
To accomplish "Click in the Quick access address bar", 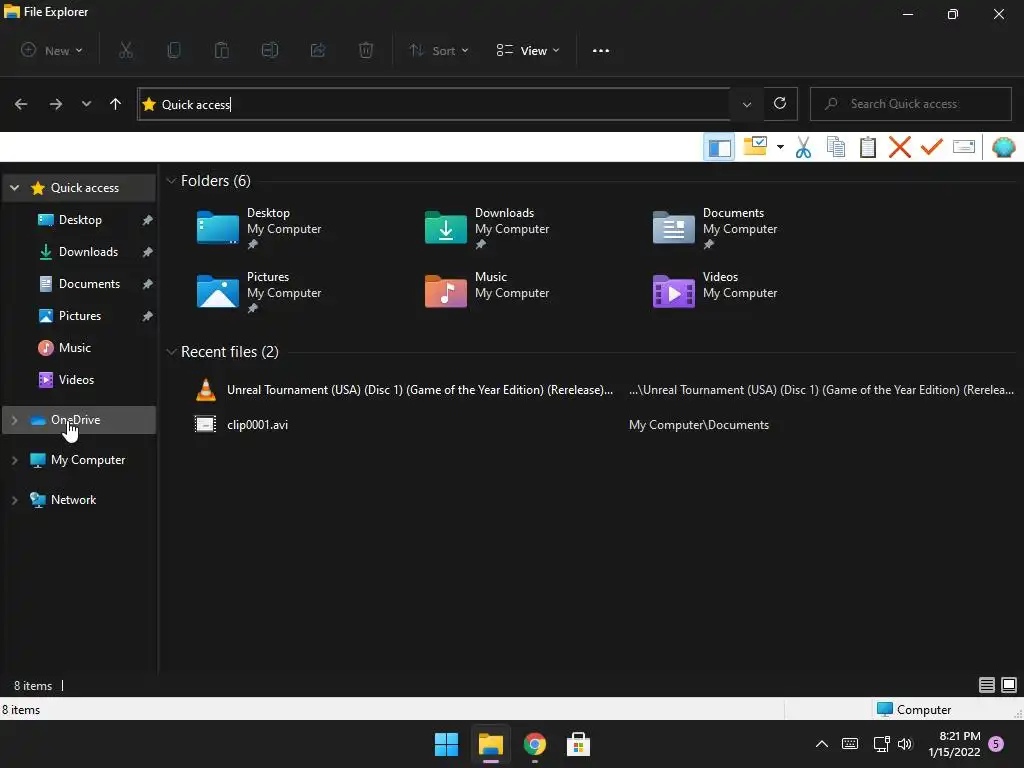I will (x=434, y=104).
